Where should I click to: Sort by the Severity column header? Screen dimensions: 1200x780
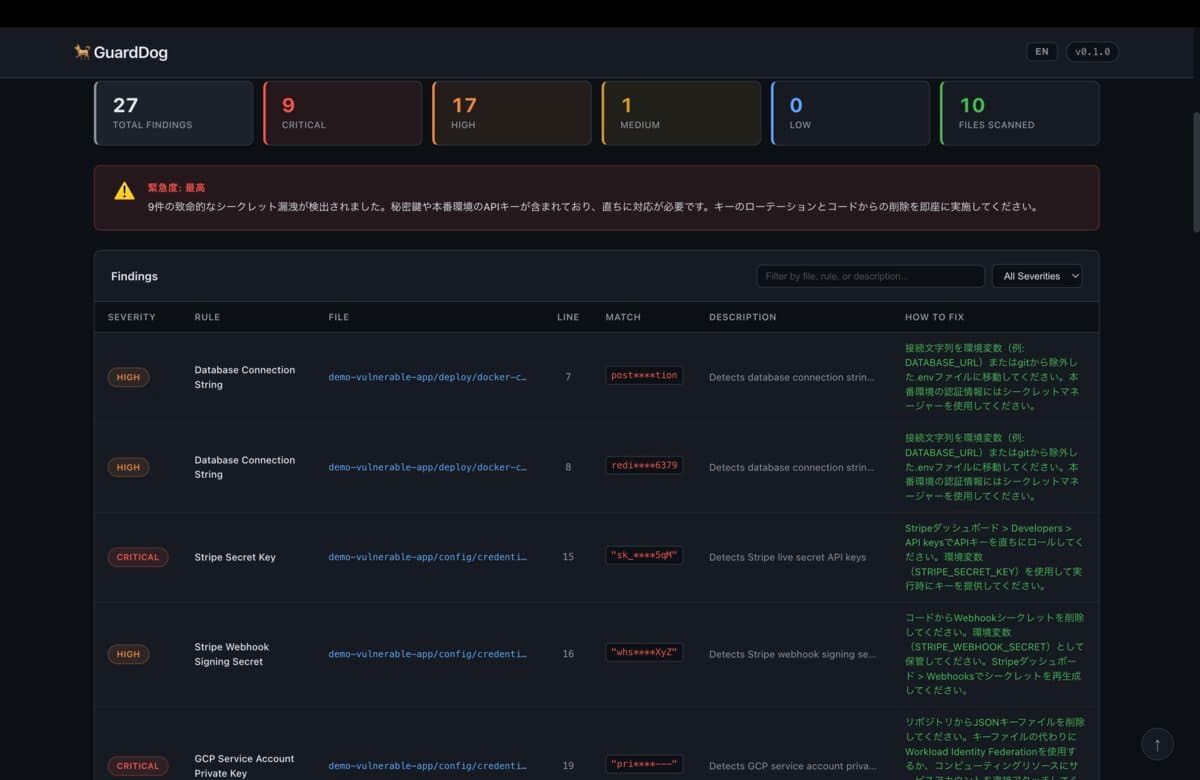pyautogui.click(x=132, y=317)
